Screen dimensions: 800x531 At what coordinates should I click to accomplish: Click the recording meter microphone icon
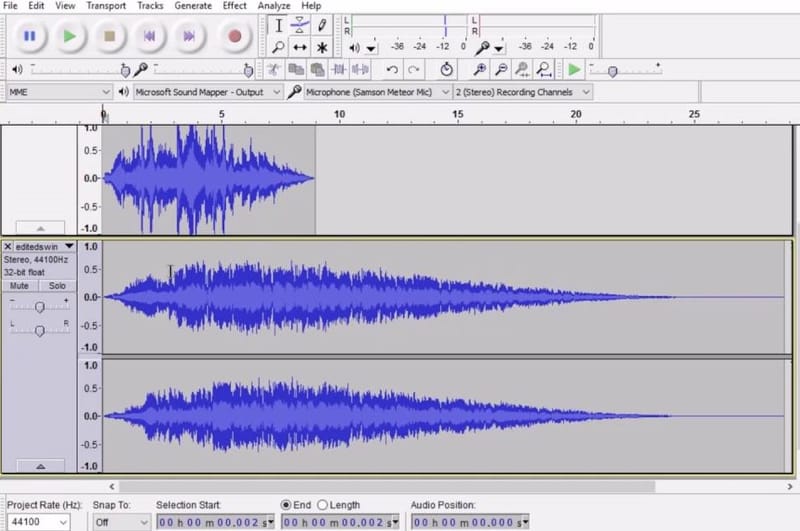point(481,48)
